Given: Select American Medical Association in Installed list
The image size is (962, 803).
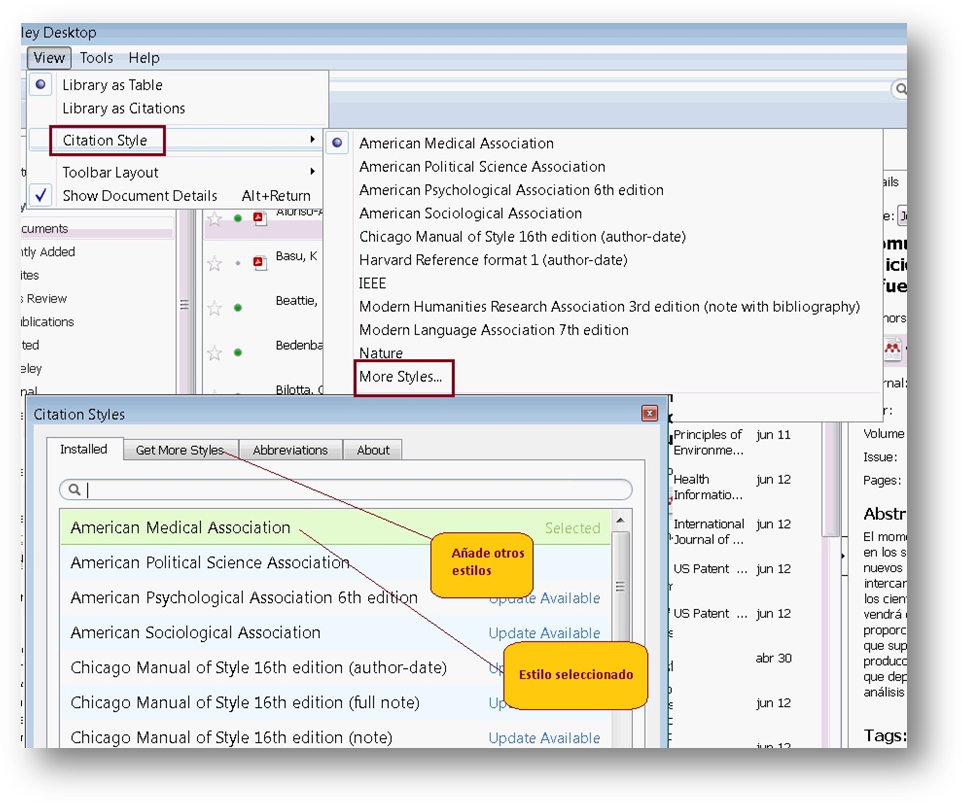Looking at the screenshot, I should click(336, 528).
